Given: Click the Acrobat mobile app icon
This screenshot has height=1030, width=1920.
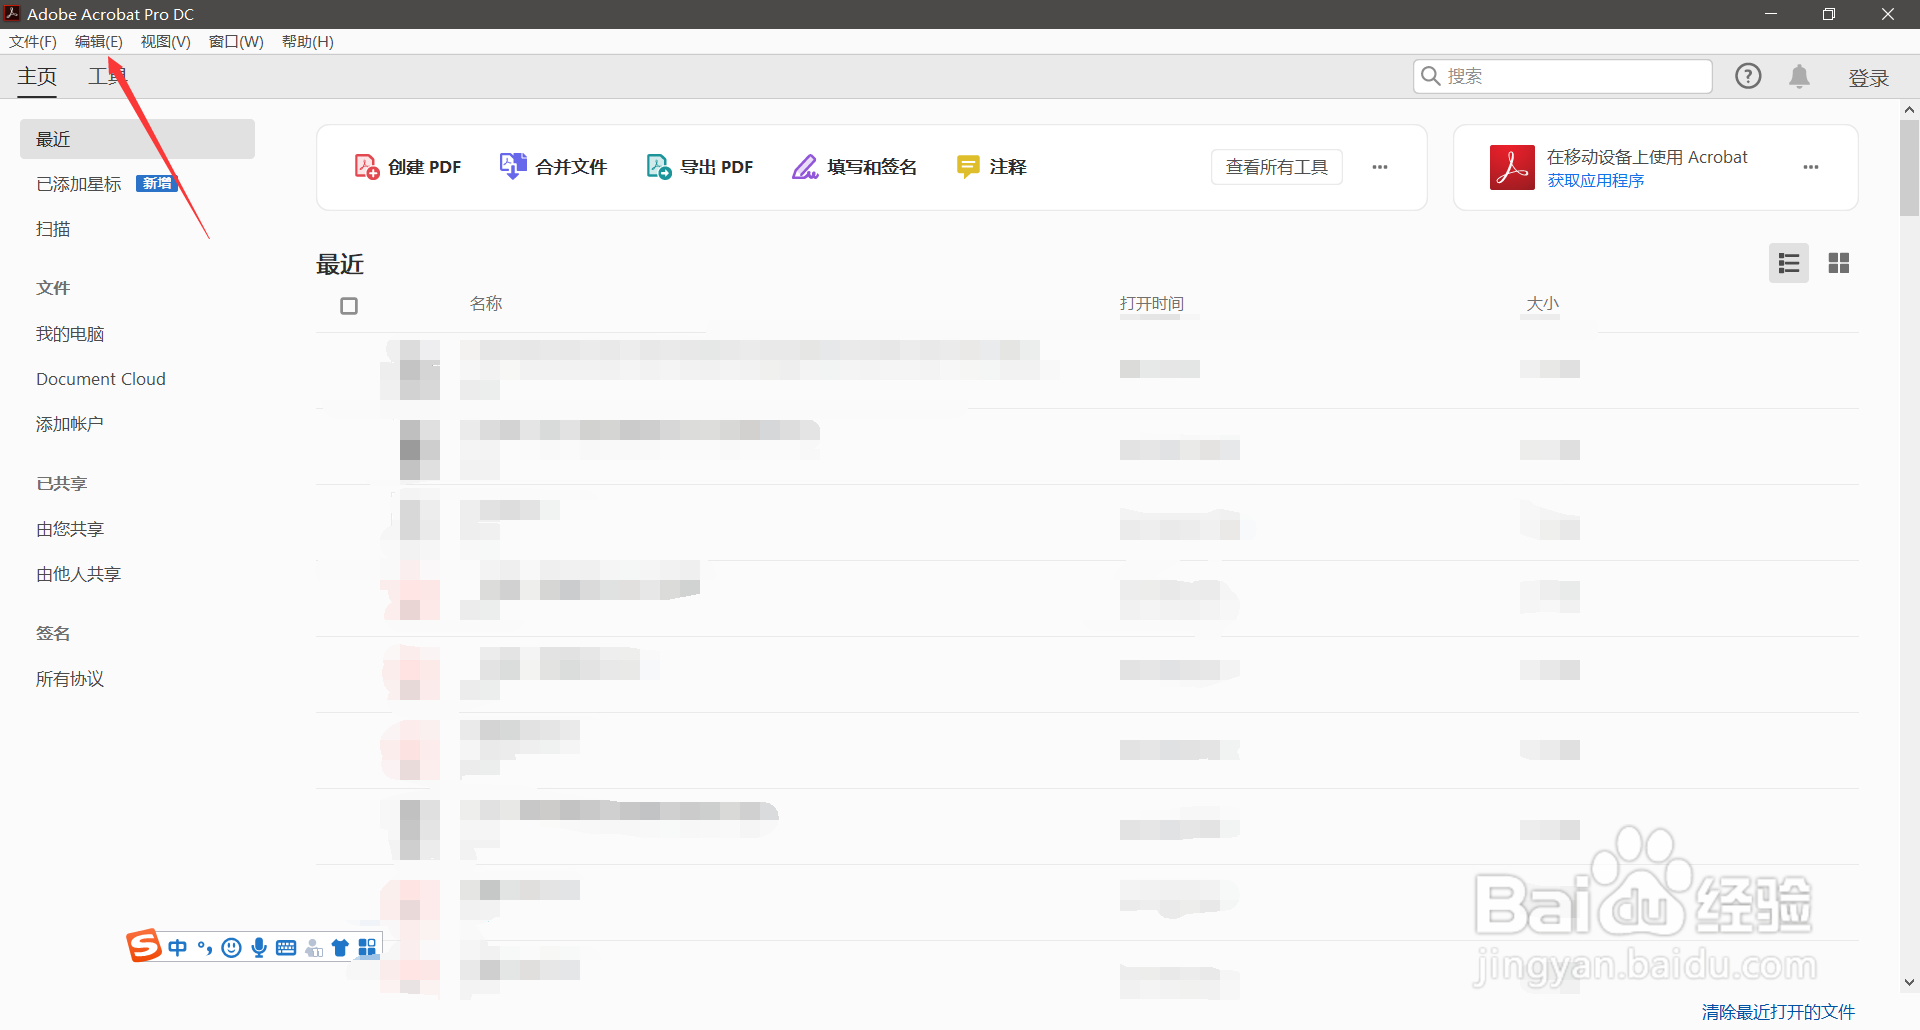Looking at the screenshot, I should coord(1512,167).
